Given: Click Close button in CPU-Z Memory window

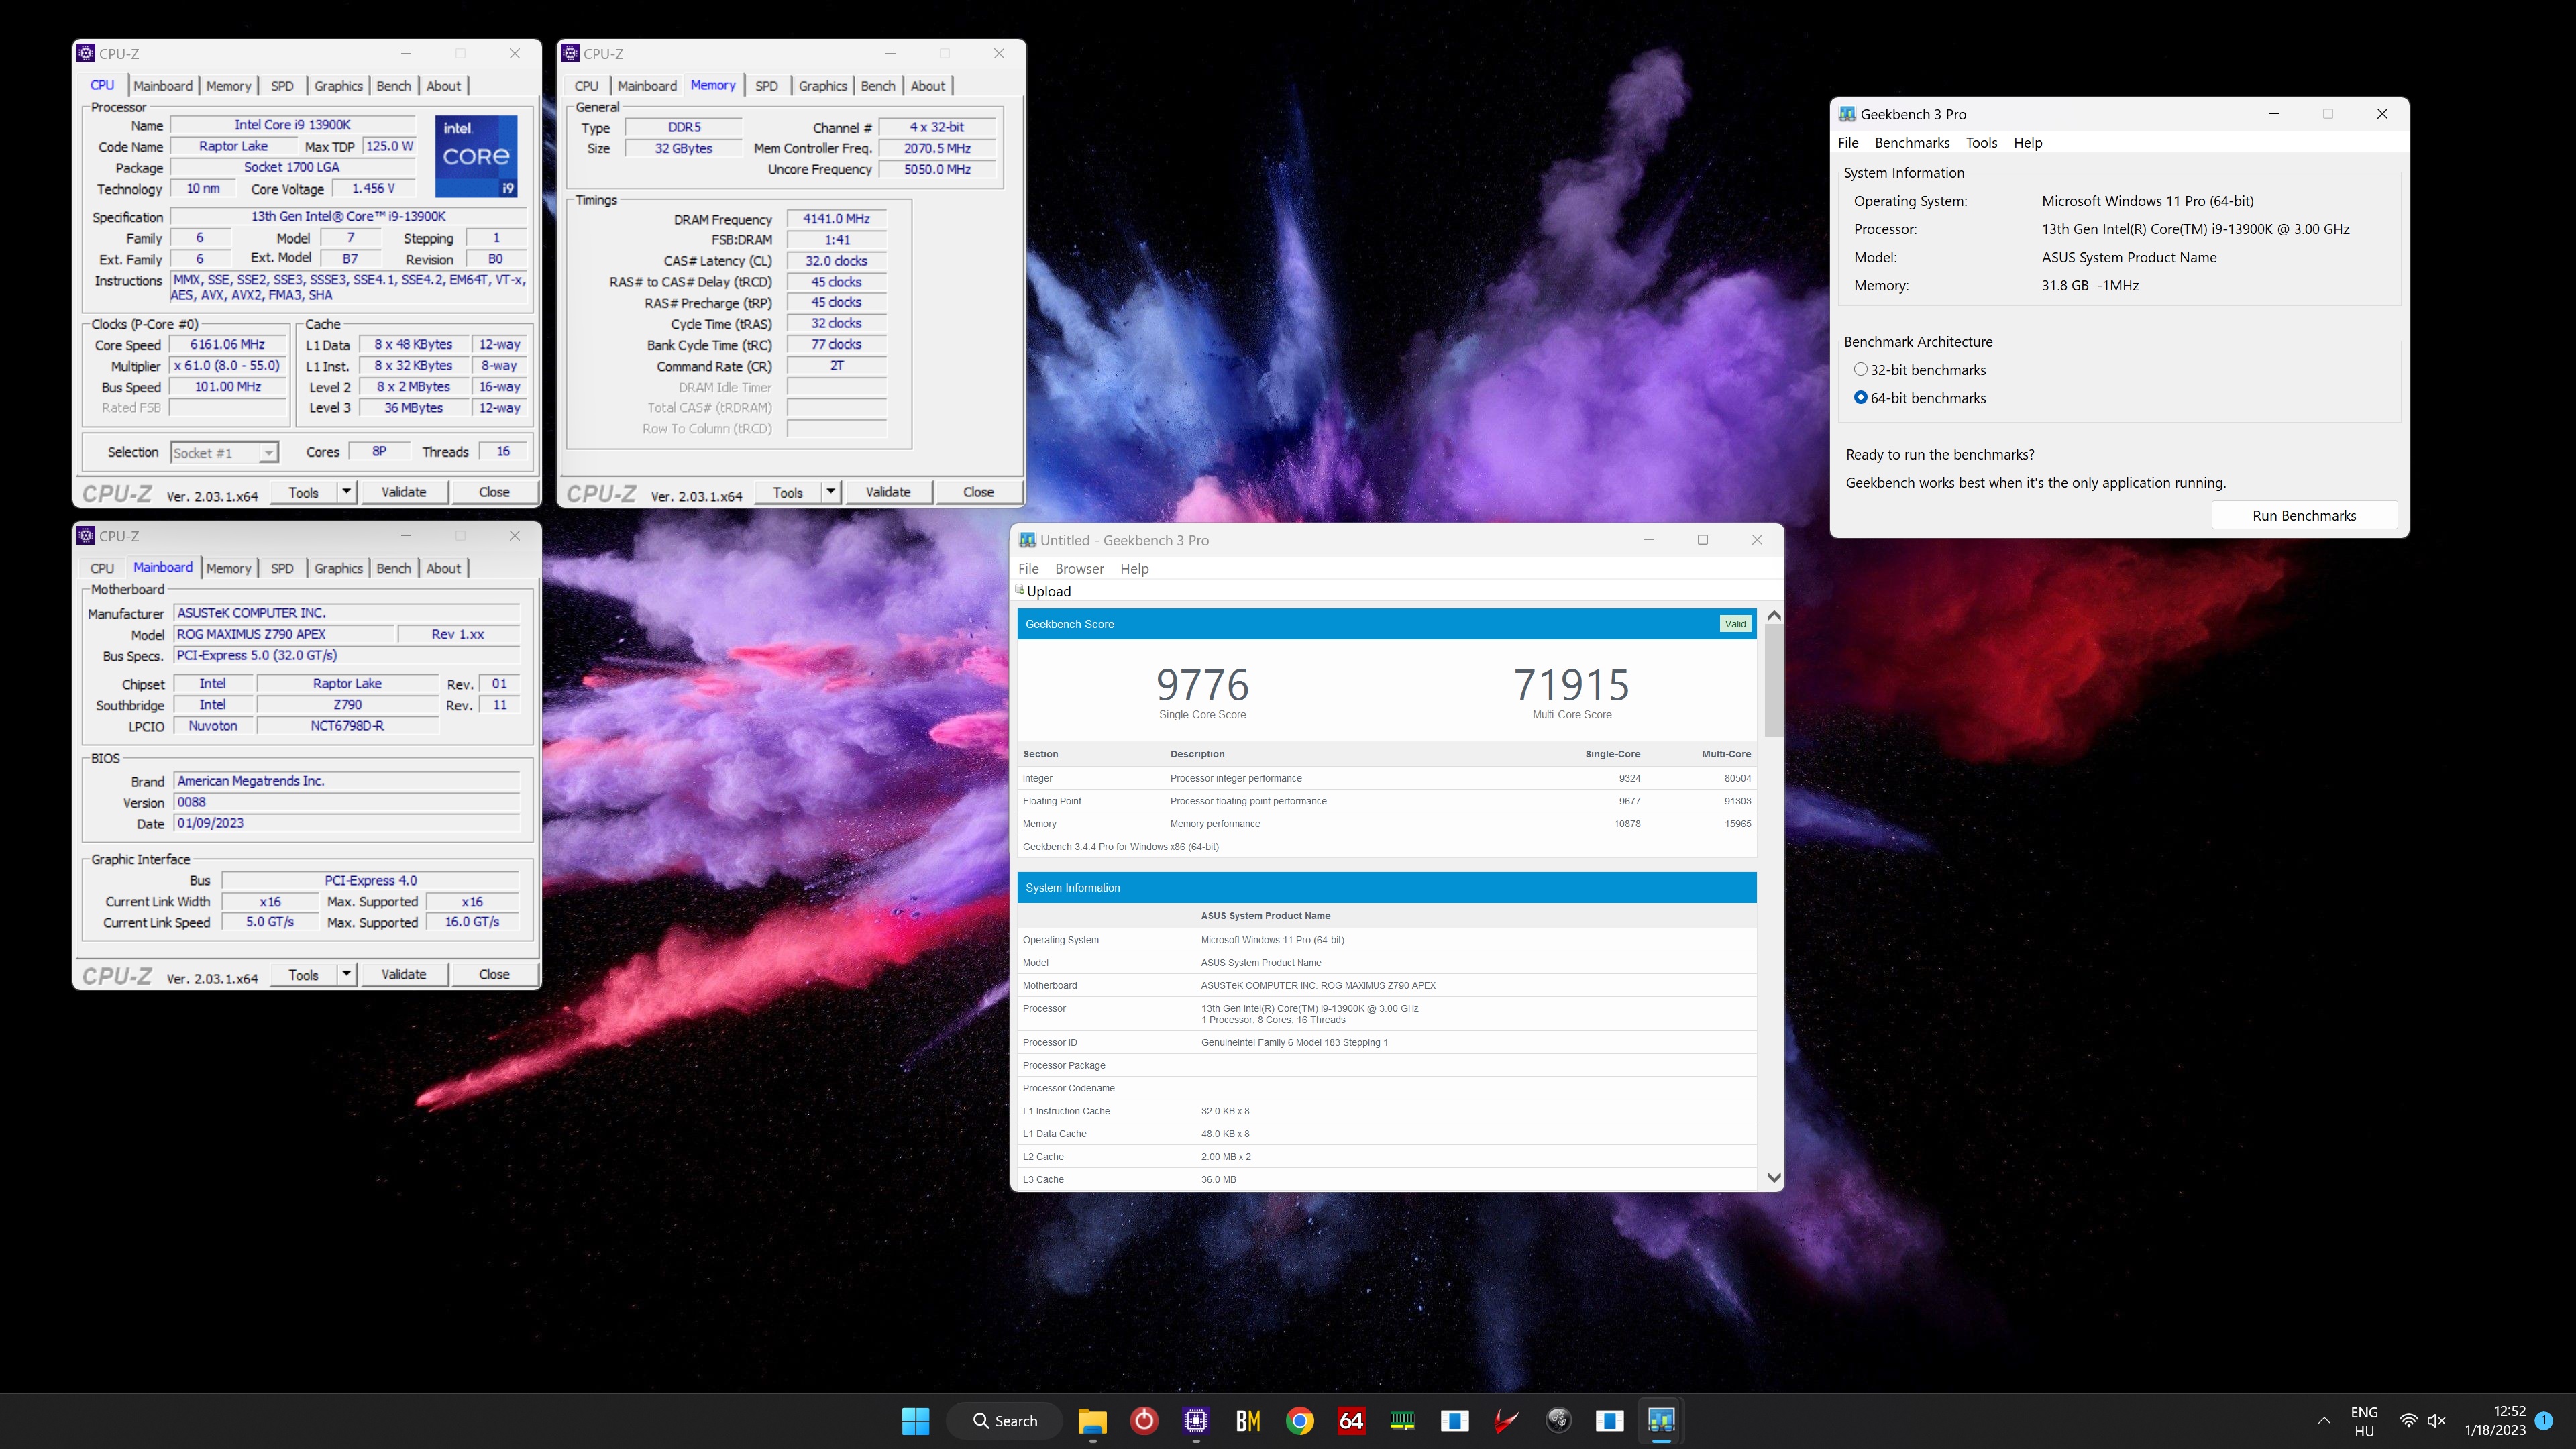Looking at the screenshot, I should [x=978, y=492].
